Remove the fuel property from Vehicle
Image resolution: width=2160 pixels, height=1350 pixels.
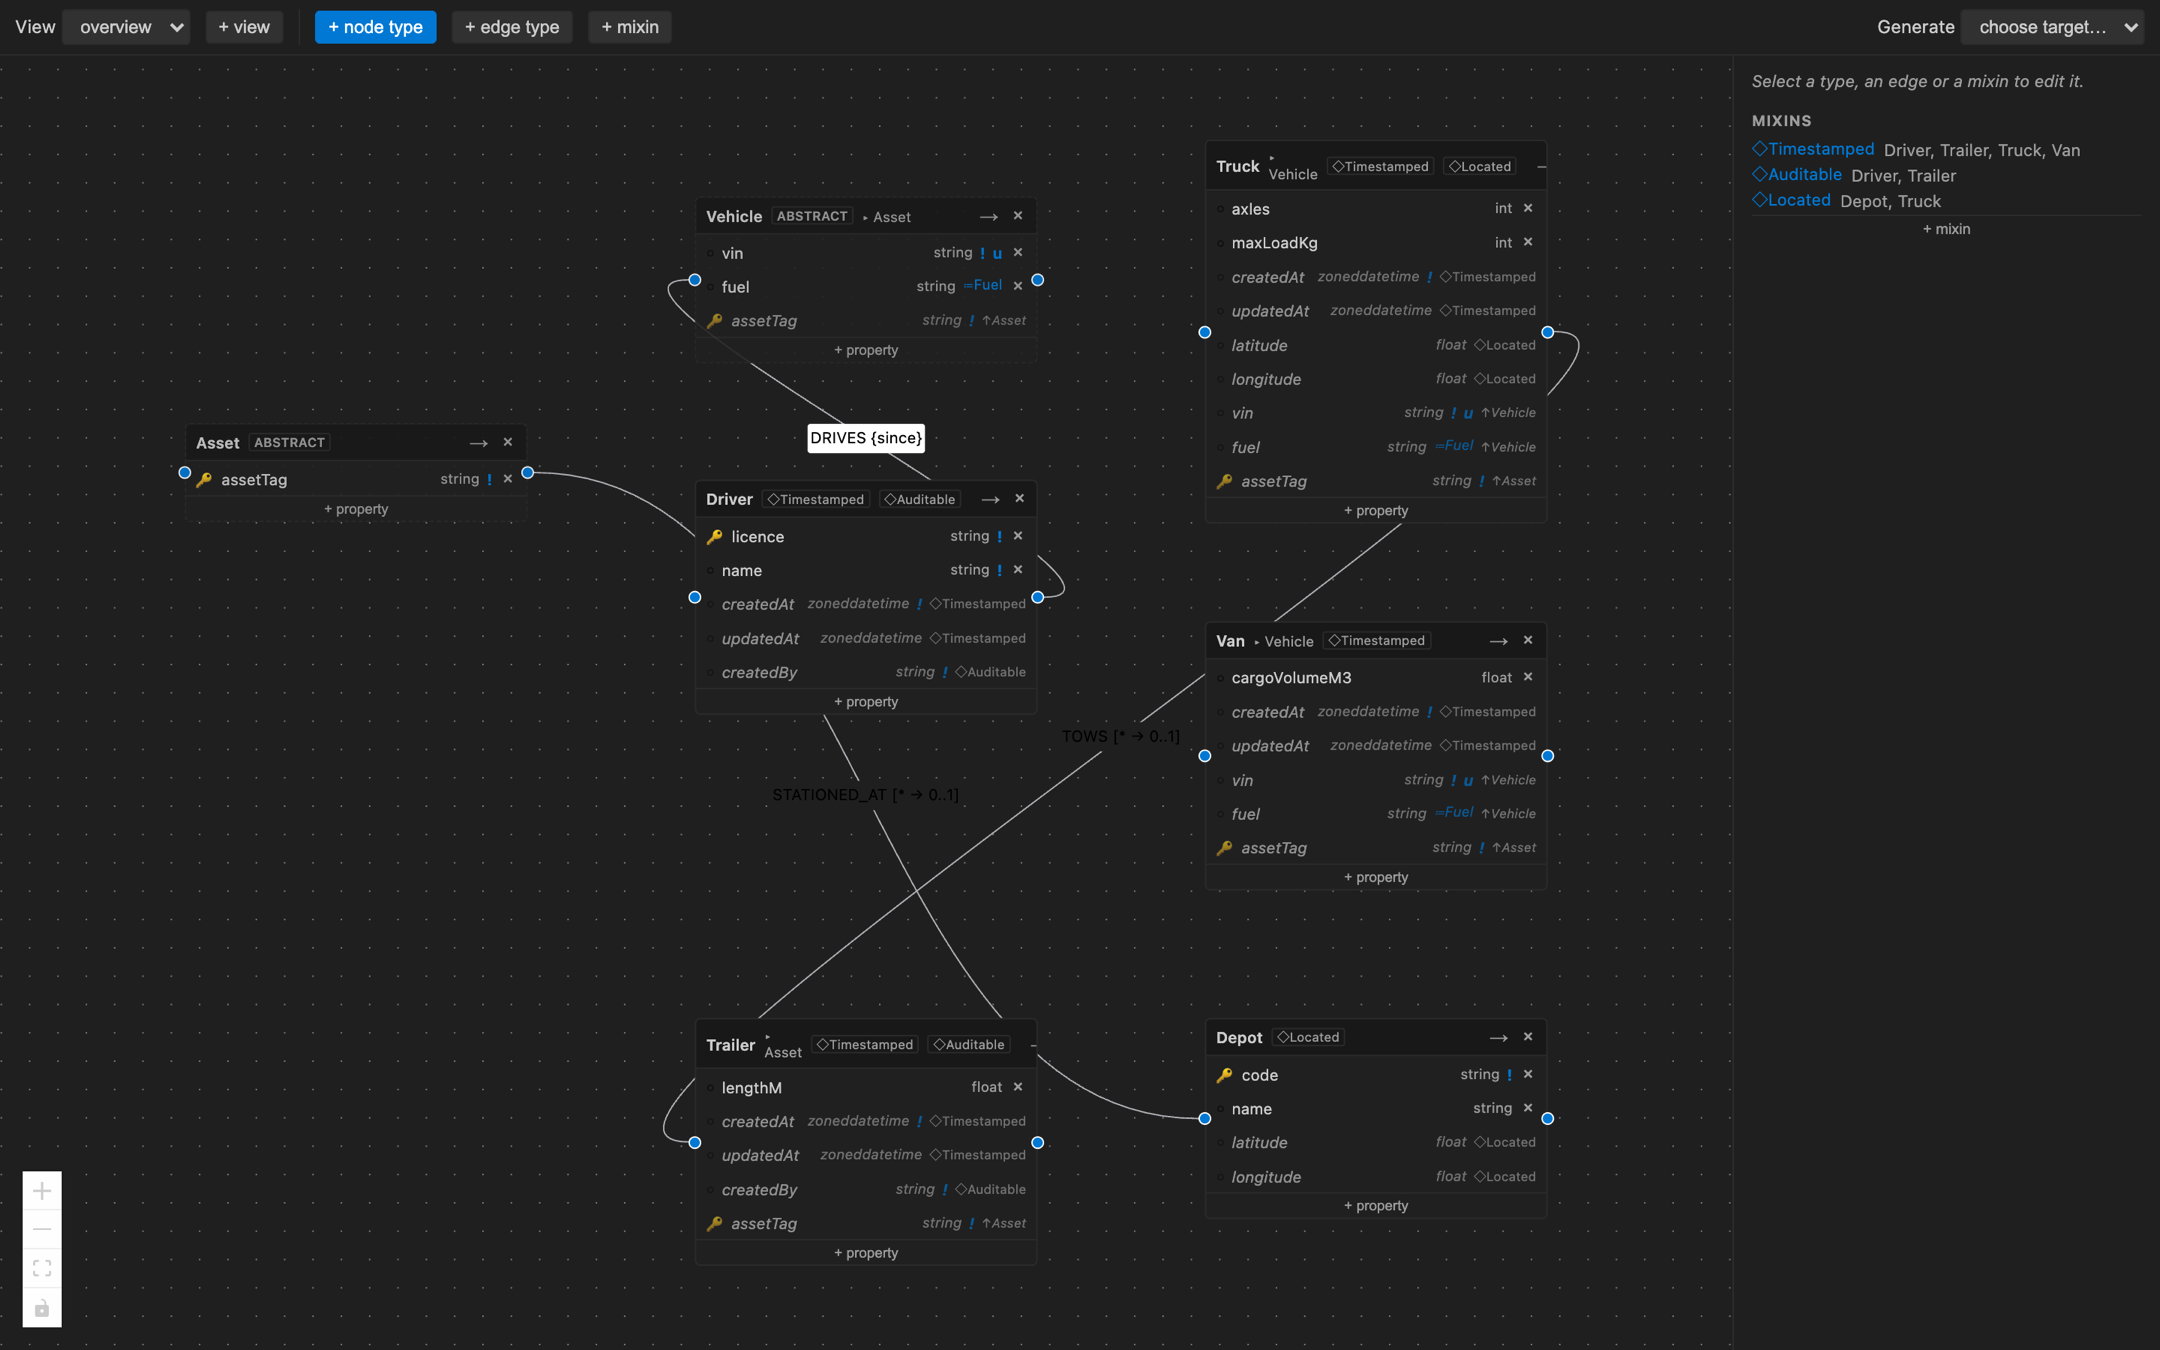point(1018,286)
